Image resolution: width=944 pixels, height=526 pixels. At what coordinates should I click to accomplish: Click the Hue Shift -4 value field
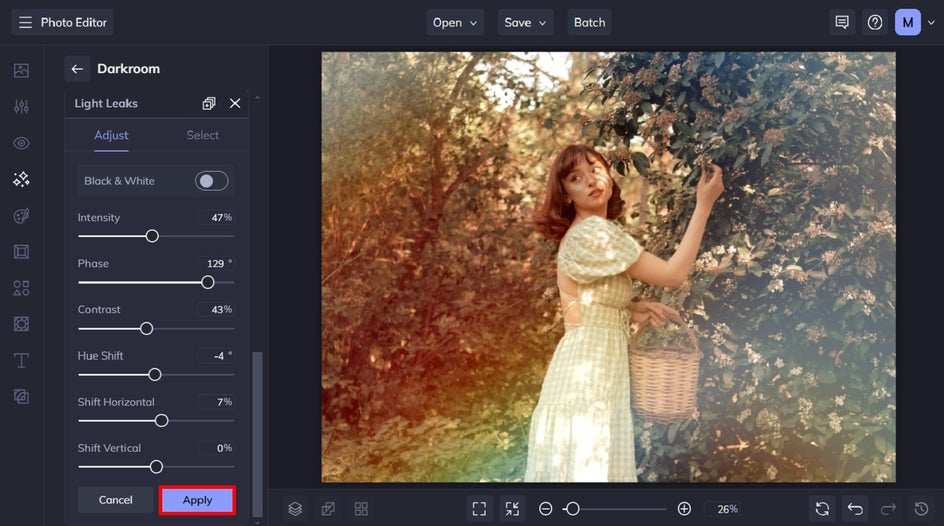[x=216, y=356]
